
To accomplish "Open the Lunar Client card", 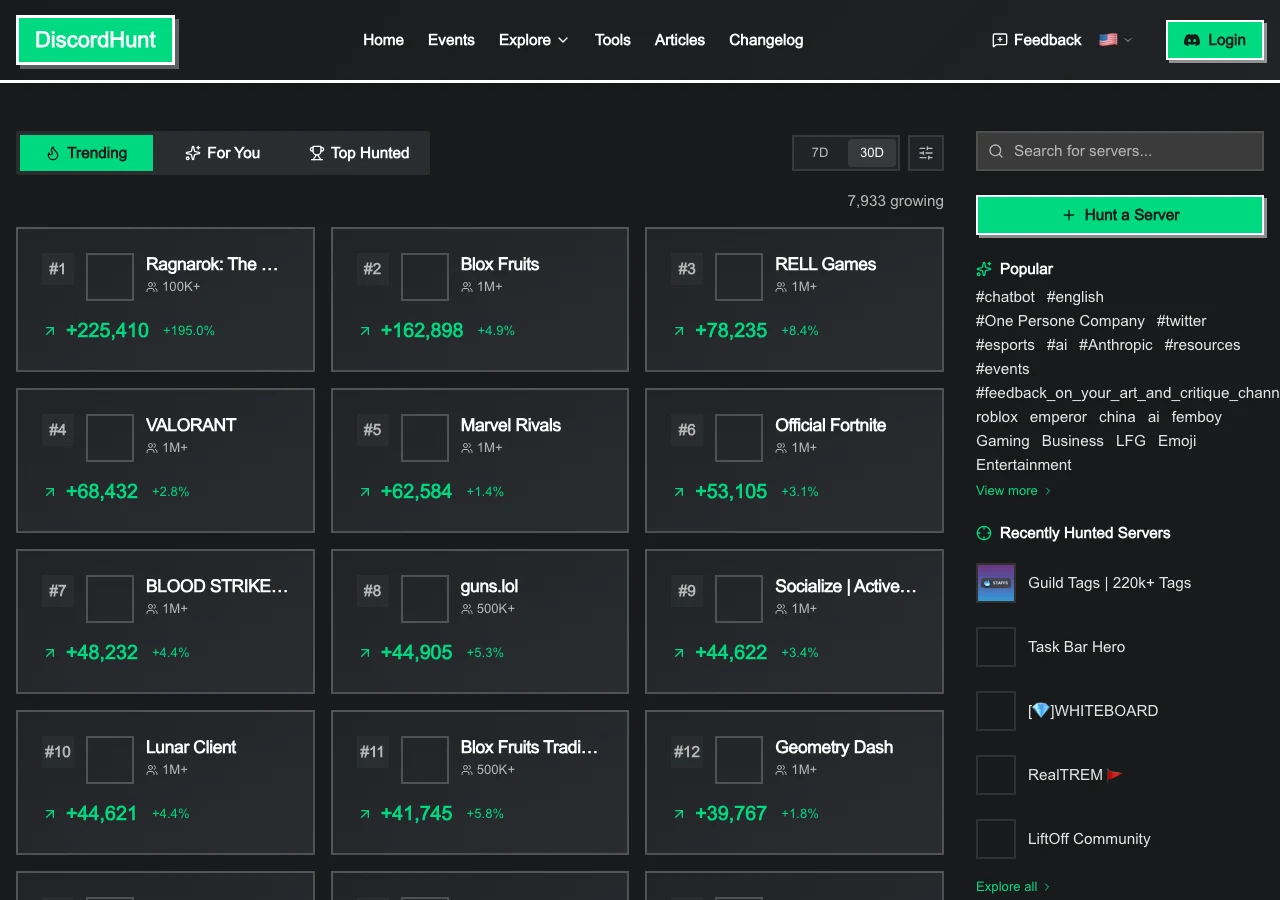I will point(166,783).
